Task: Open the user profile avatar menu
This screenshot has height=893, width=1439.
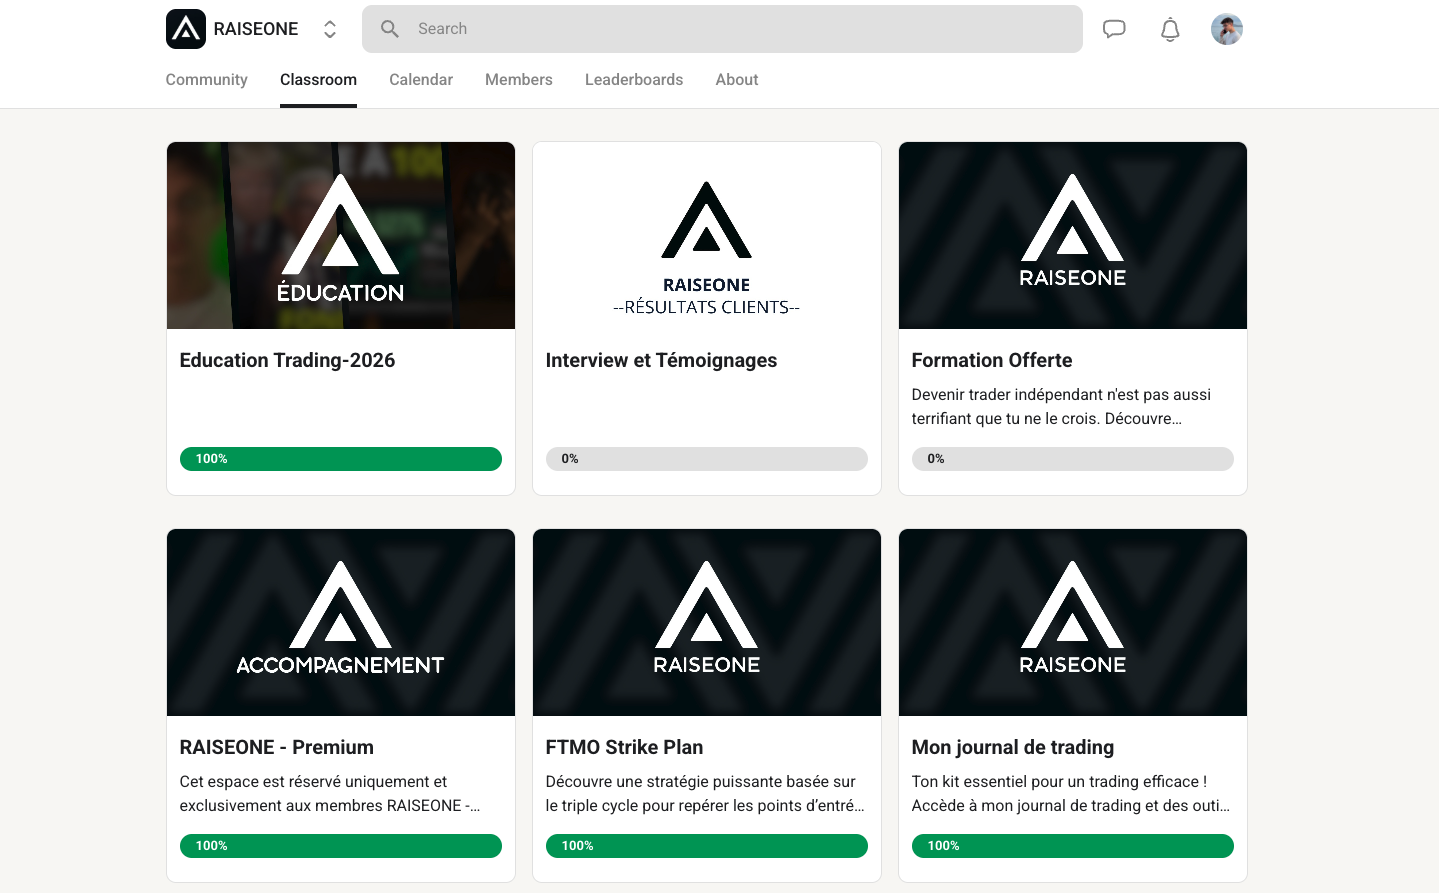Action: click(x=1227, y=29)
